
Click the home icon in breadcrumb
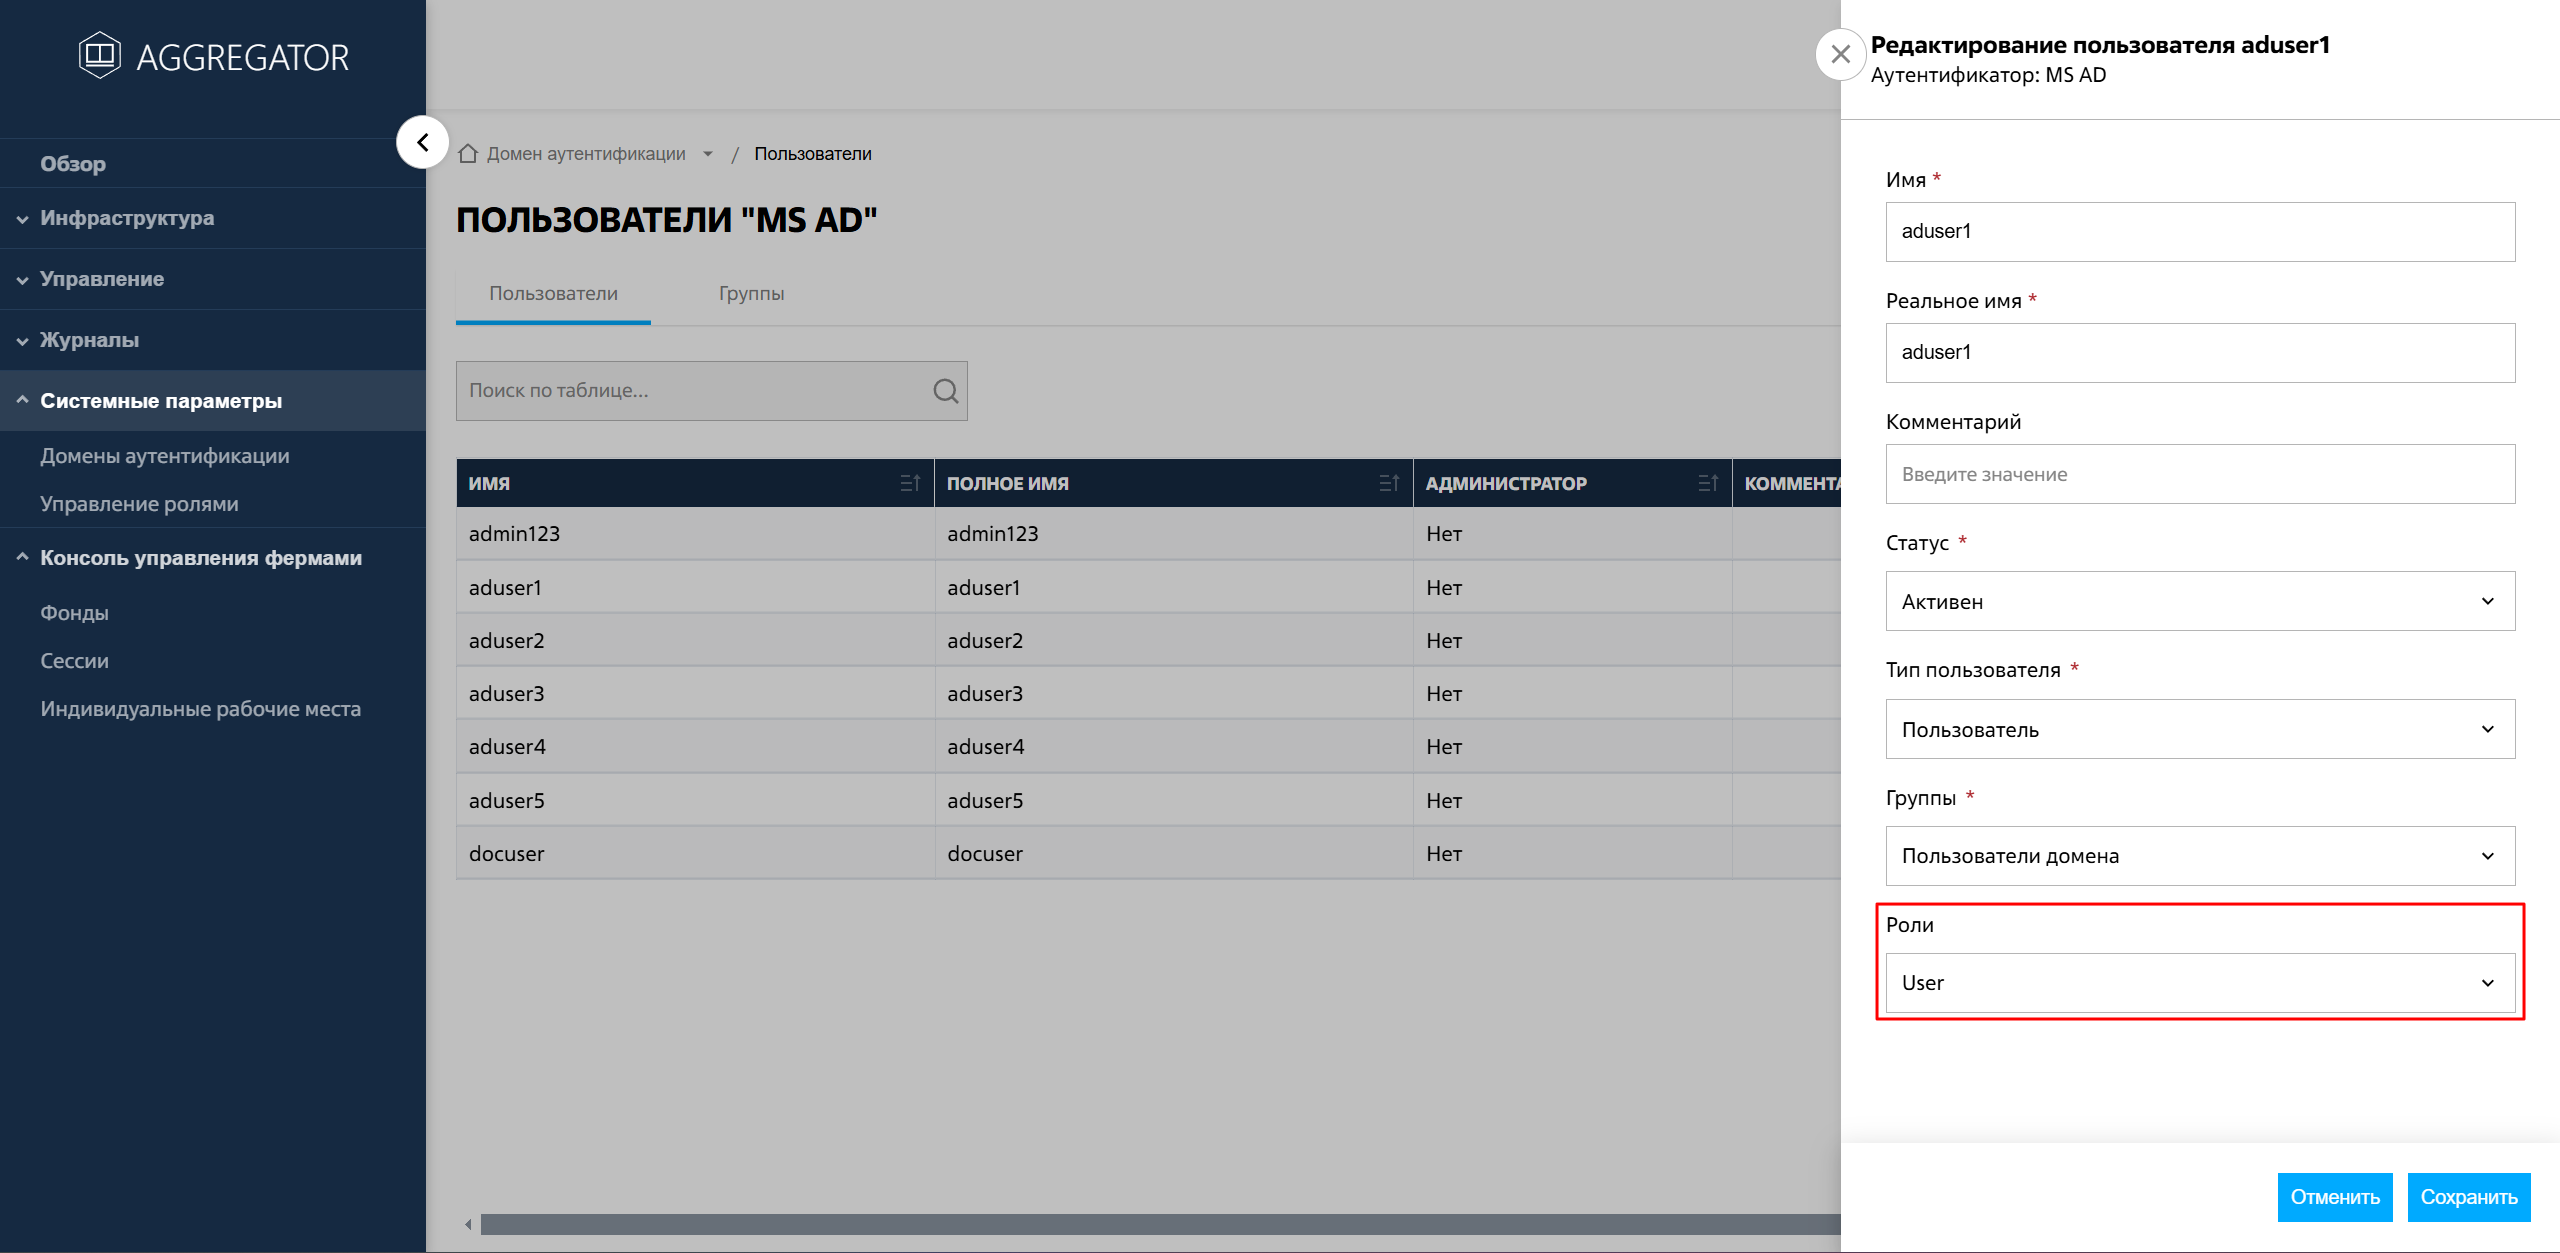pyautogui.click(x=468, y=154)
